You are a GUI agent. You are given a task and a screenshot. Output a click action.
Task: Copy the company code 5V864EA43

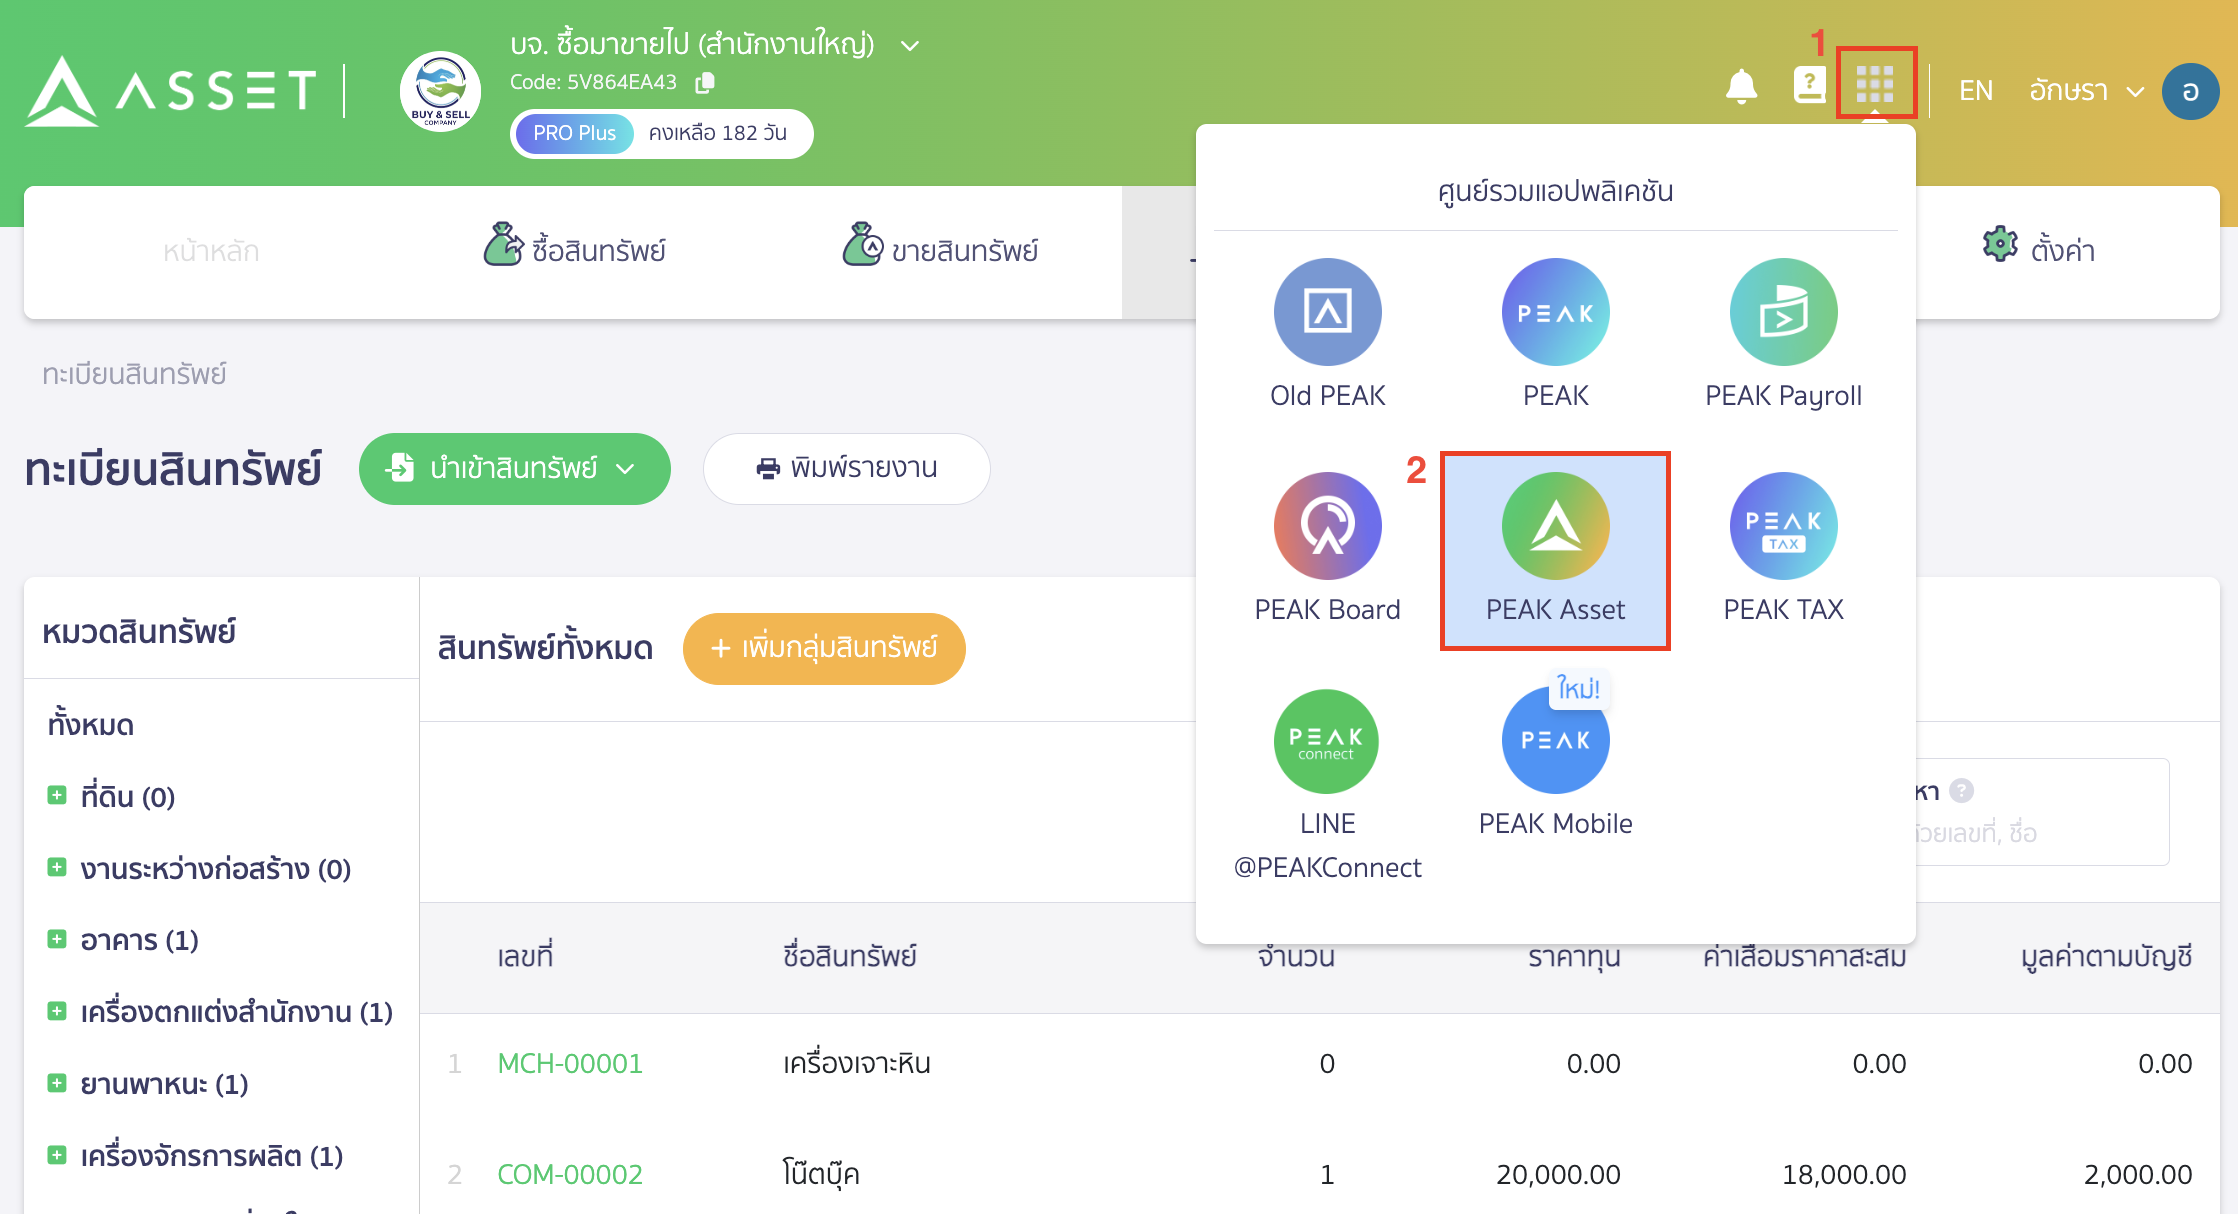pos(703,82)
